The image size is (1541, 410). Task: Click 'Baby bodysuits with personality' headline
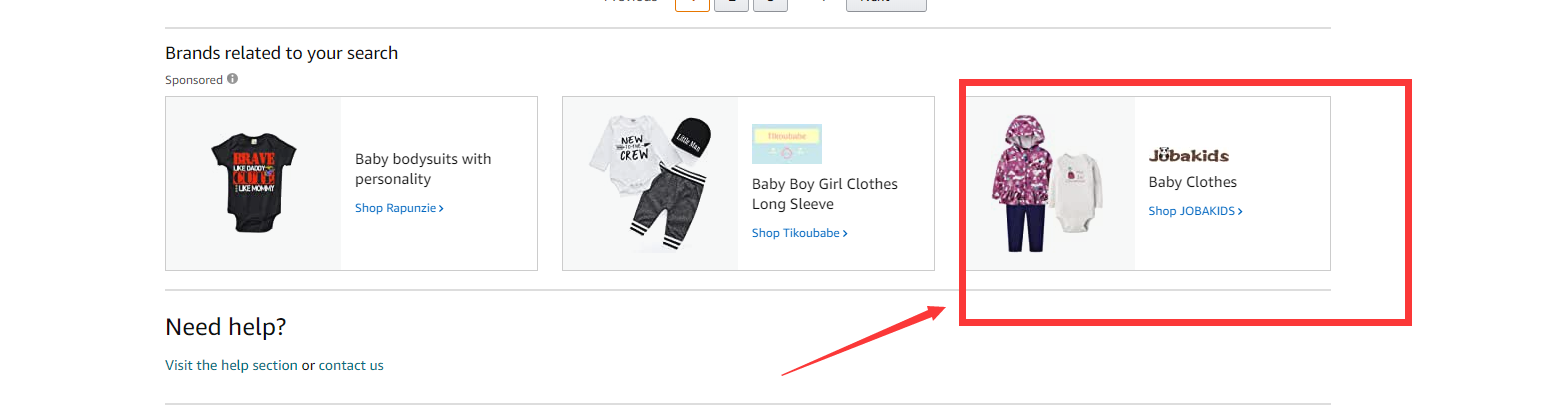pyautogui.click(x=423, y=169)
